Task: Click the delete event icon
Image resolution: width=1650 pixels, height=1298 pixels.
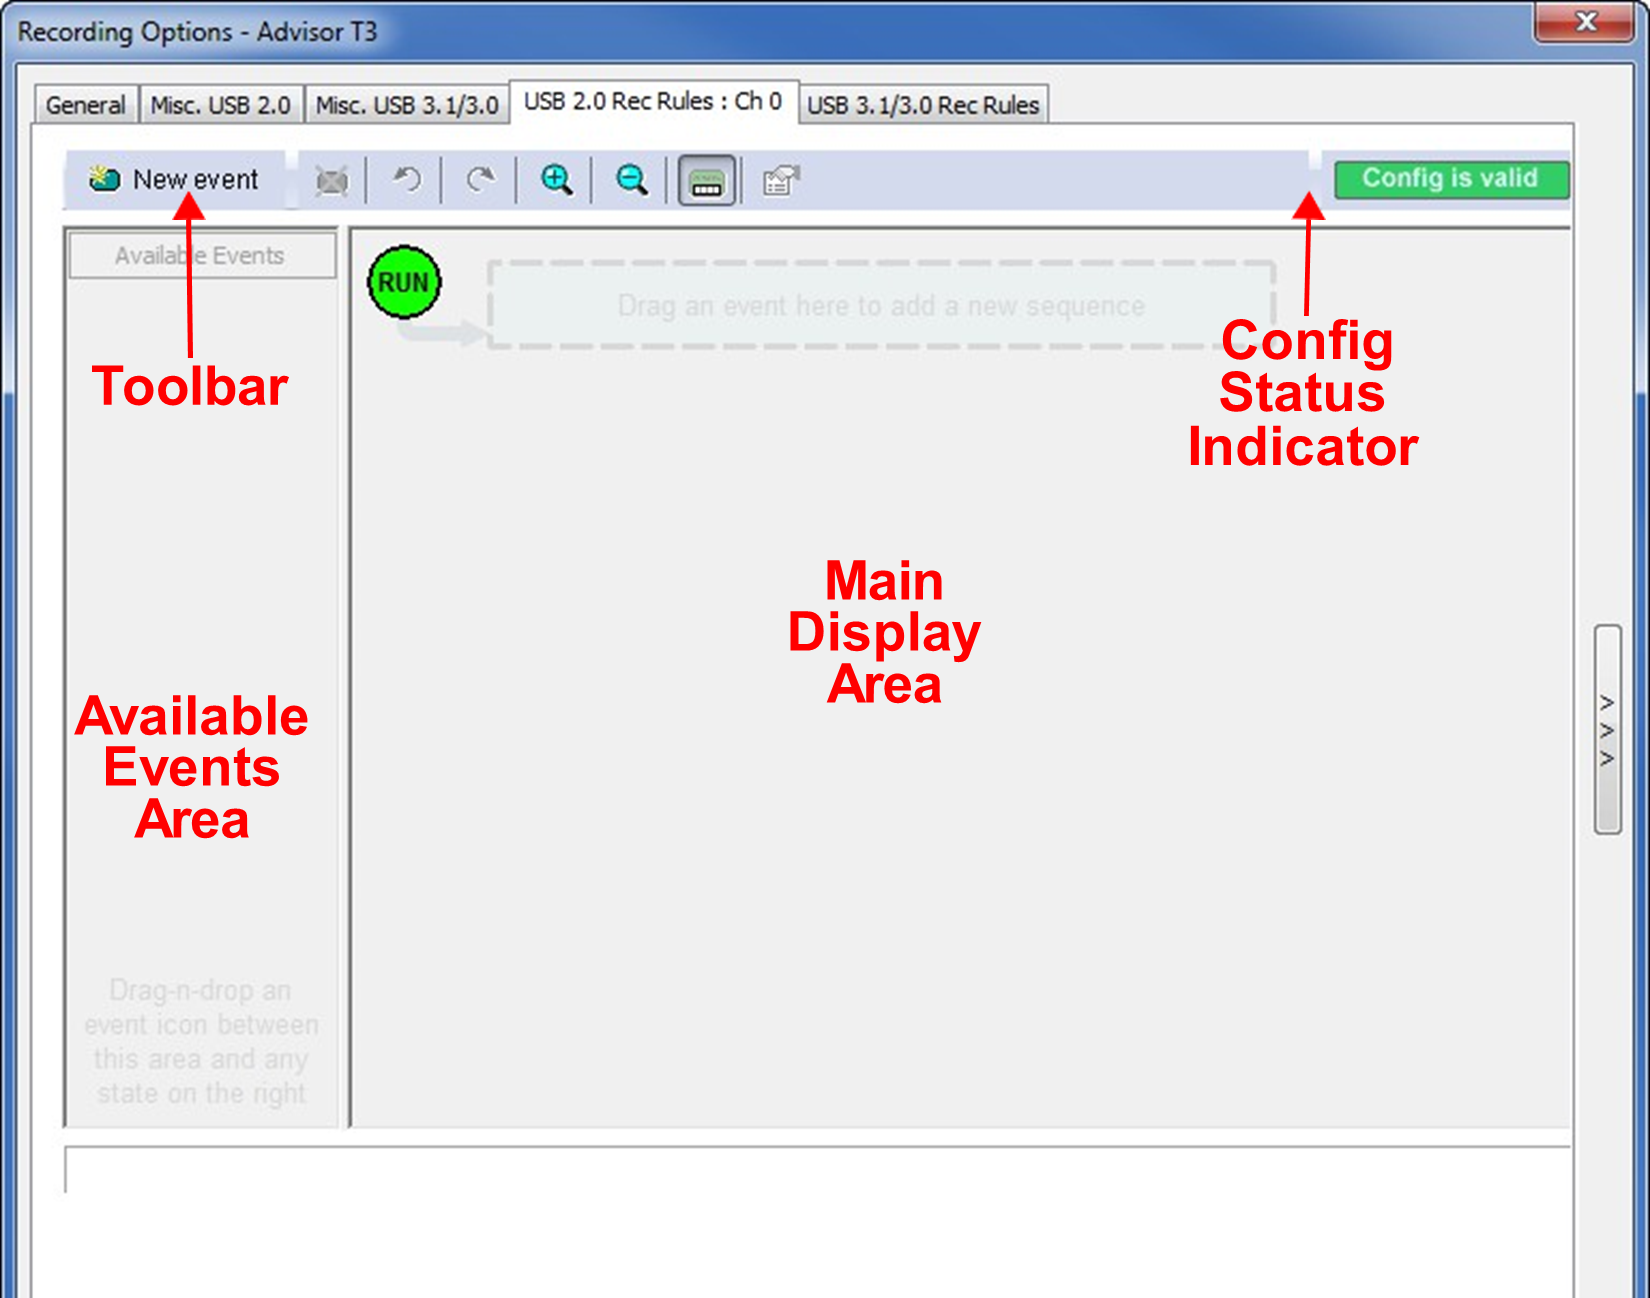Action: (331, 181)
